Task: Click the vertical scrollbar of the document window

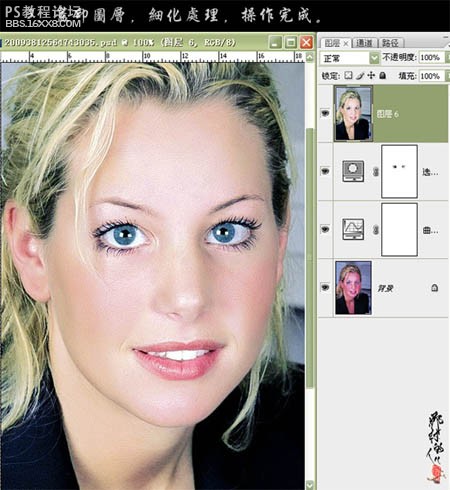Action: 310,257
